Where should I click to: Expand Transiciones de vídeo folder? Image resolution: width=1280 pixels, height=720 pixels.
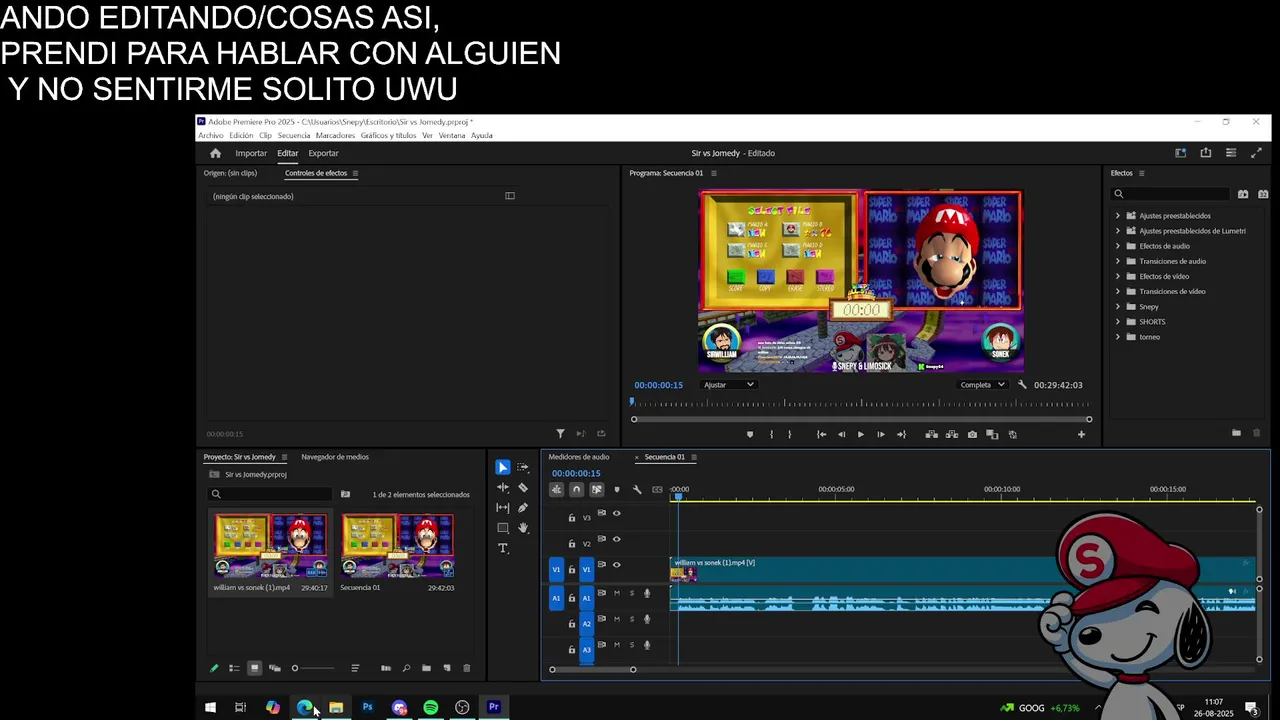pos(1118,291)
